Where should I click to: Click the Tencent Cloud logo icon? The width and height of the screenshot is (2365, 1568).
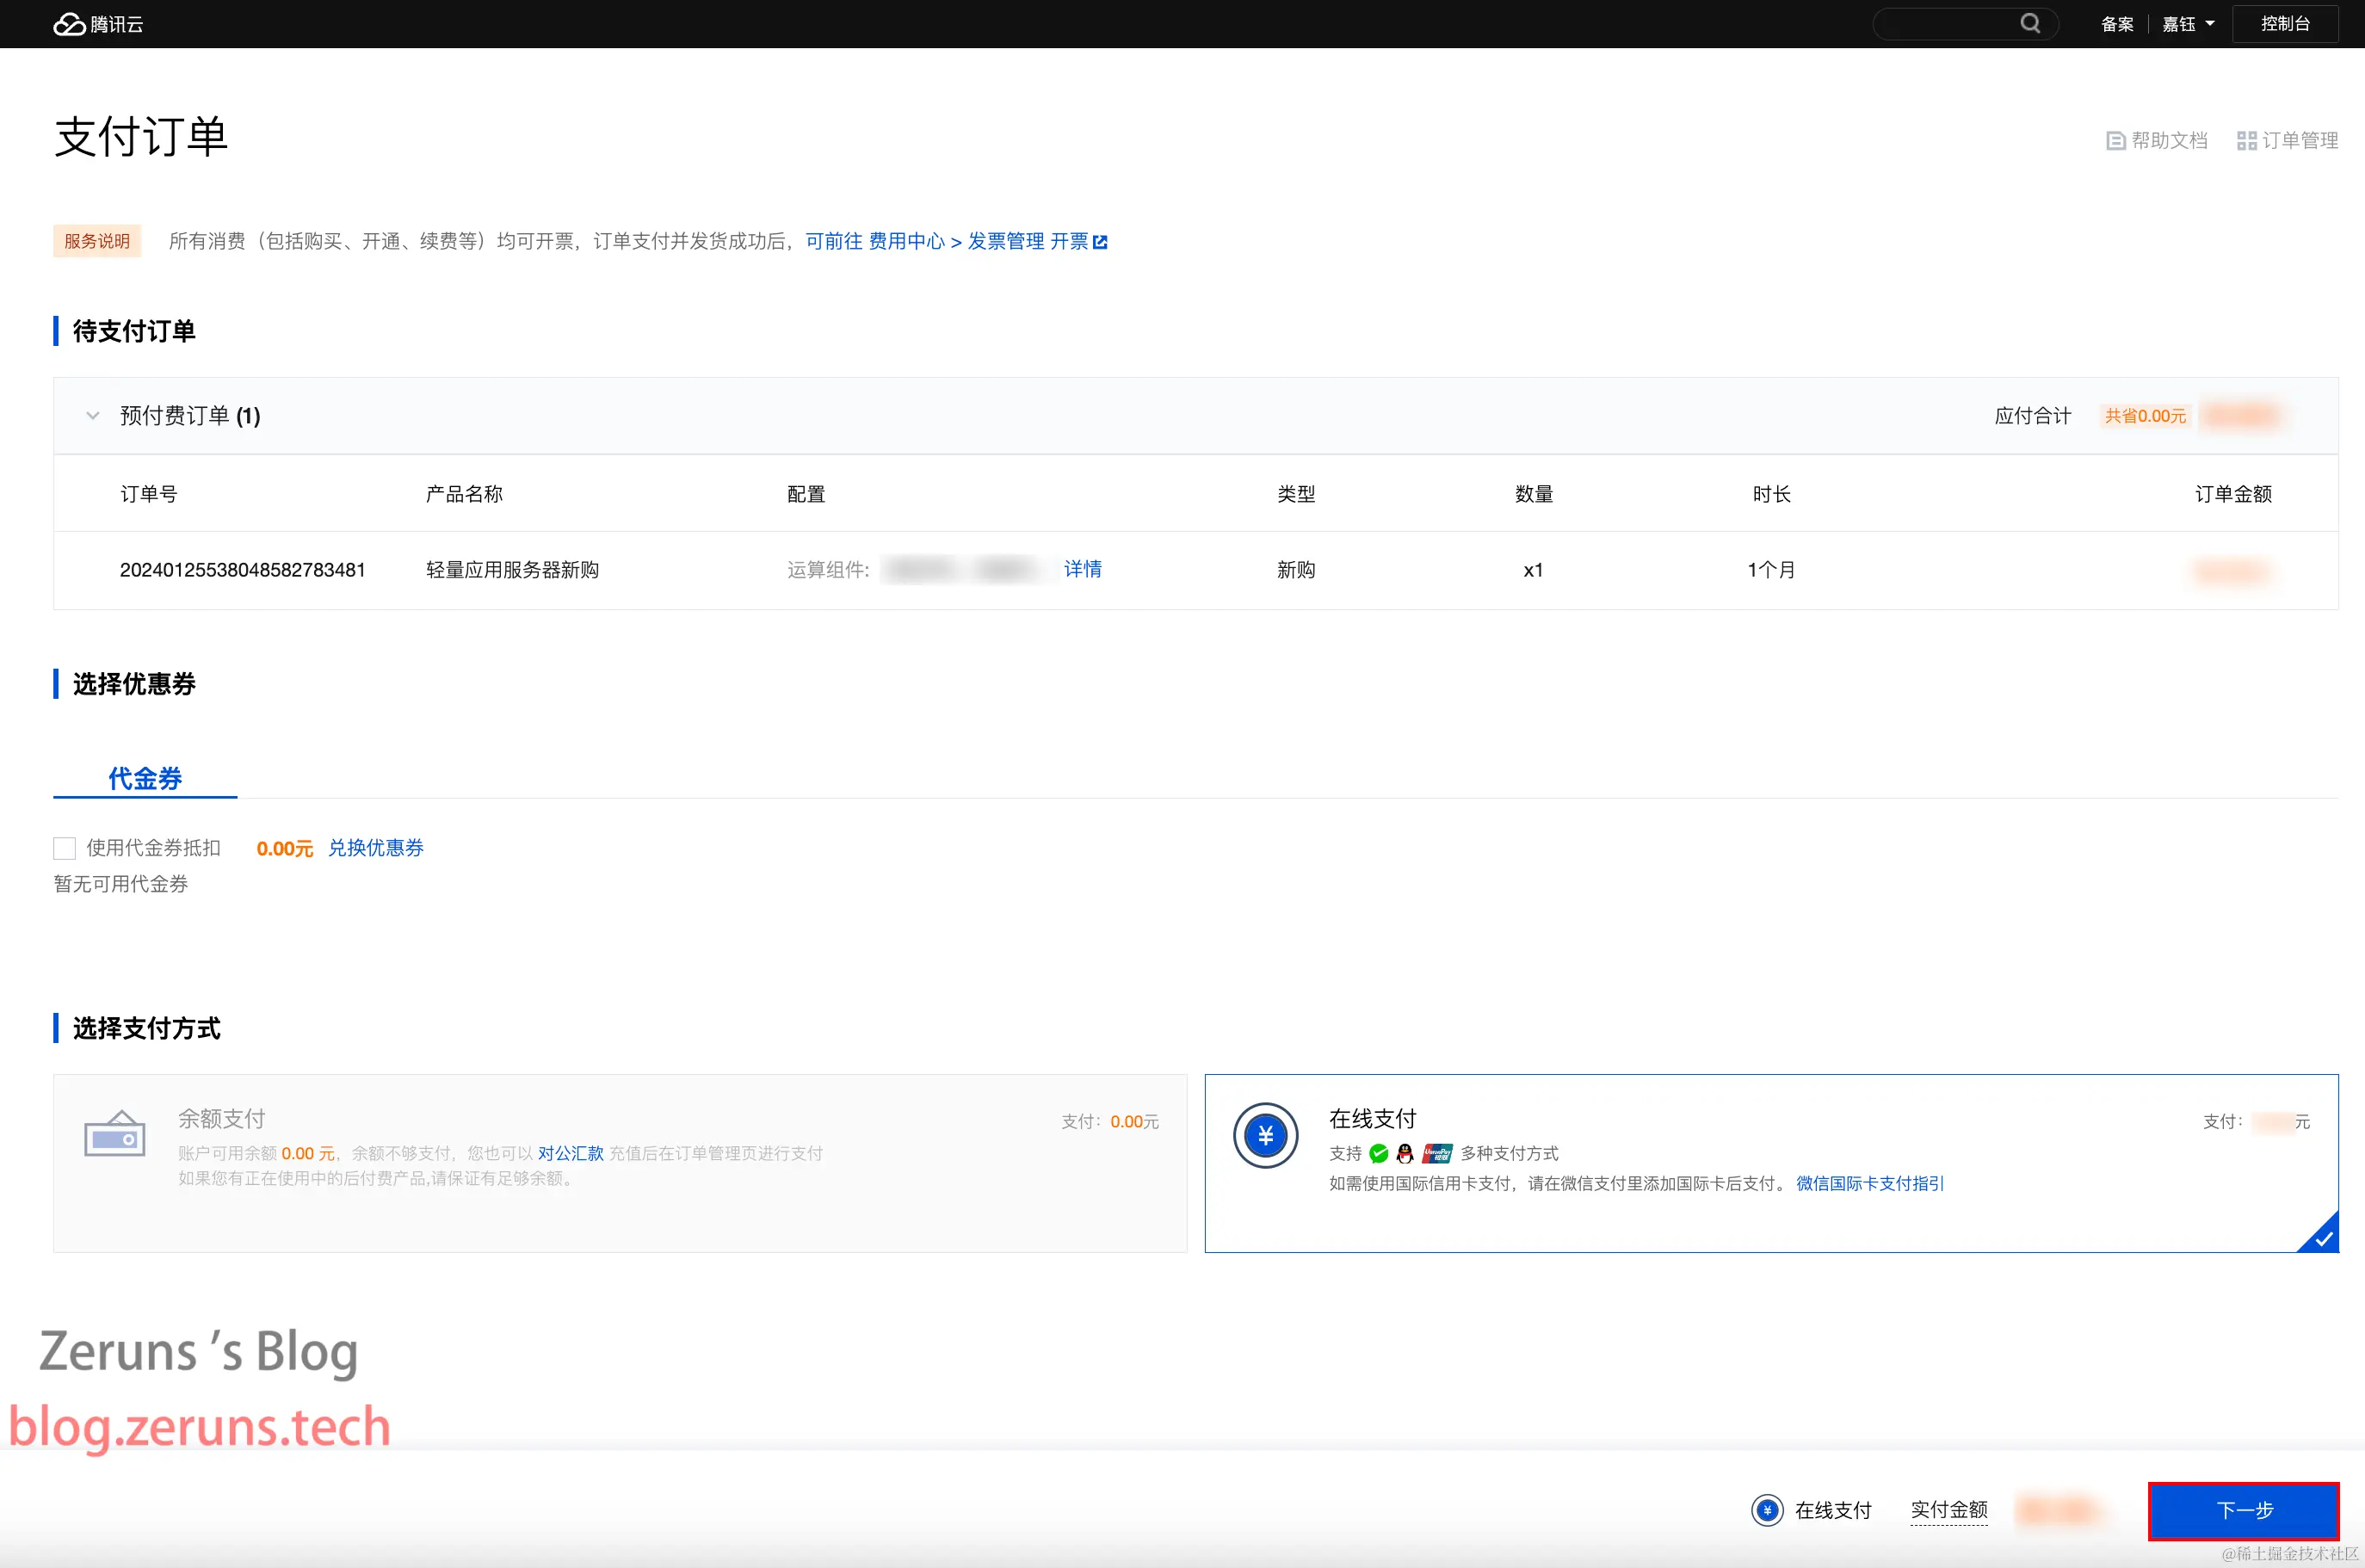click(69, 24)
